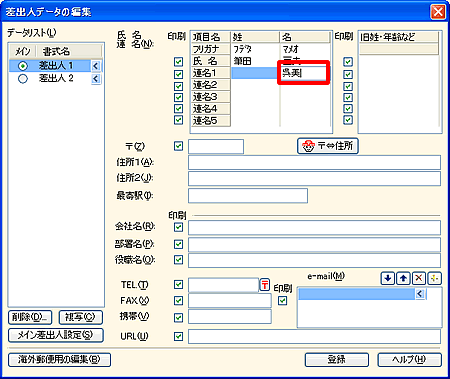Open the arrow beside 差出人 2 row
Image resolution: width=450 pixels, height=379 pixels.
tap(96, 79)
